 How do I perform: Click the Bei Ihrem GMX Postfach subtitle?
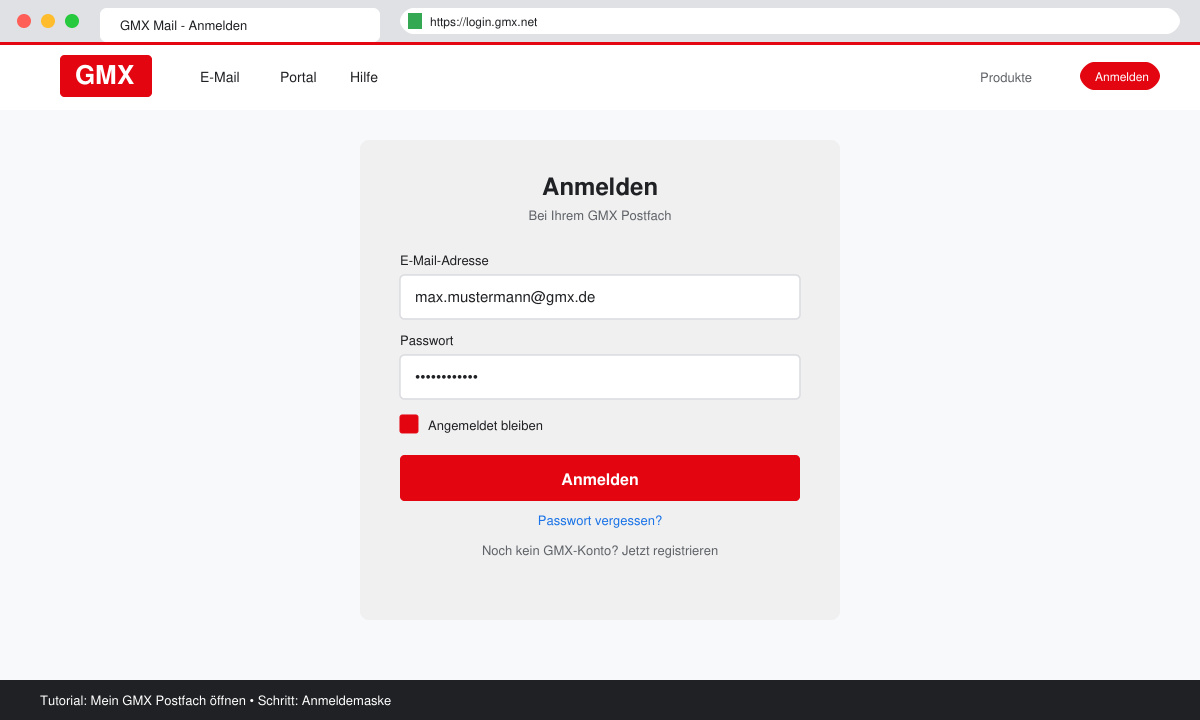coord(600,215)
